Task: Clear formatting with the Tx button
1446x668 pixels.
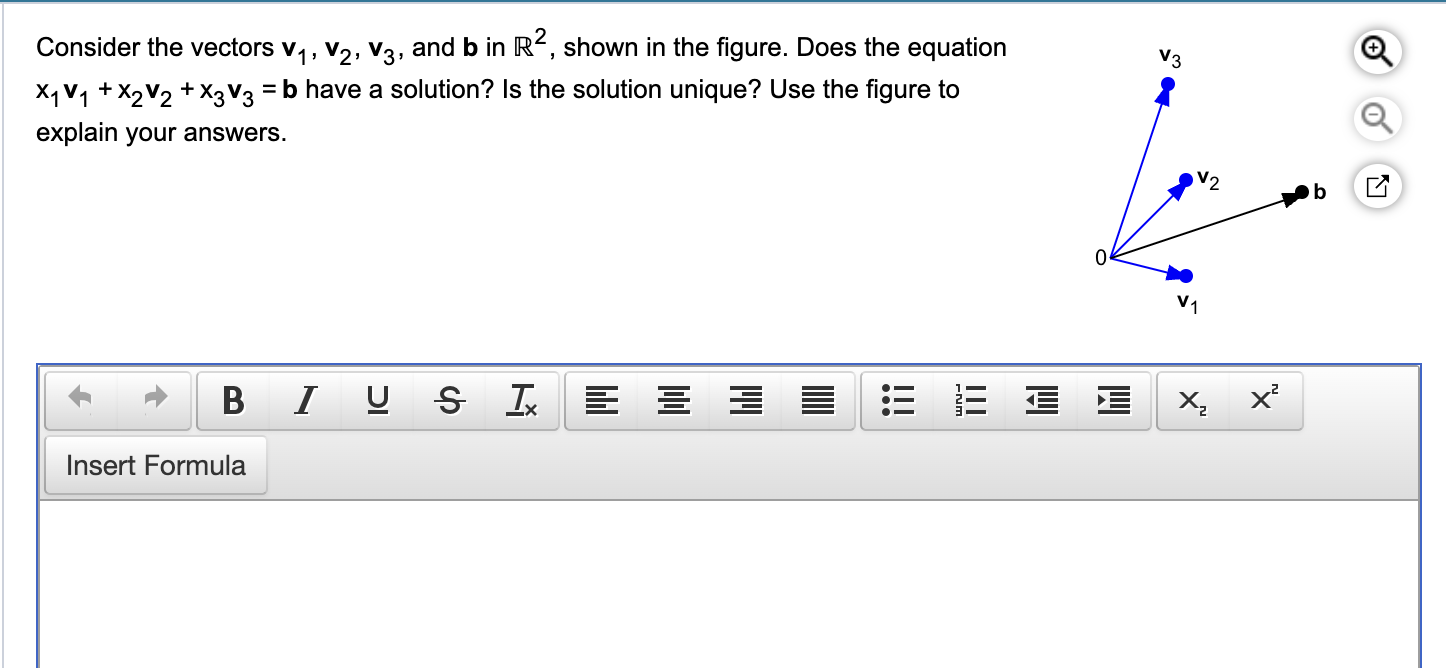Action: [521, 402]
